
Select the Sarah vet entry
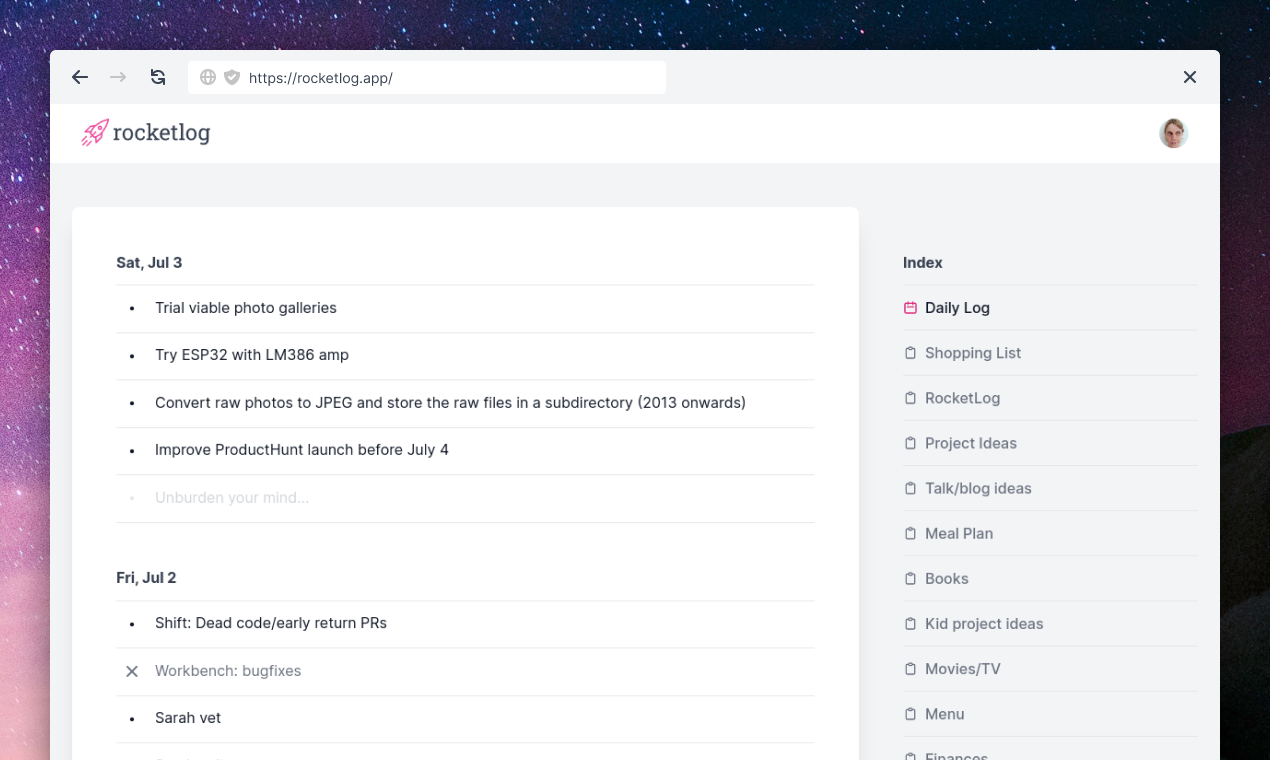click(x=188, y=718)
